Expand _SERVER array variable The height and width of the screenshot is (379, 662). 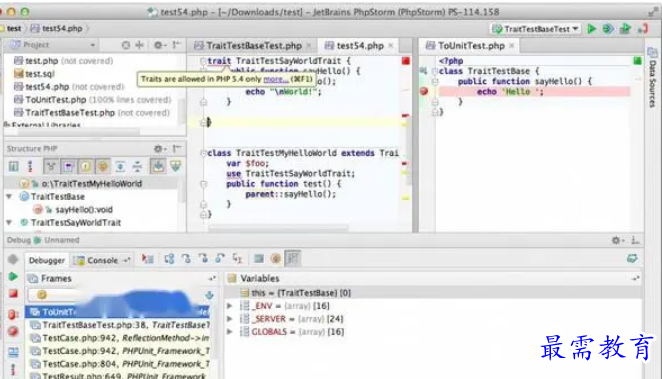(230, 319)
